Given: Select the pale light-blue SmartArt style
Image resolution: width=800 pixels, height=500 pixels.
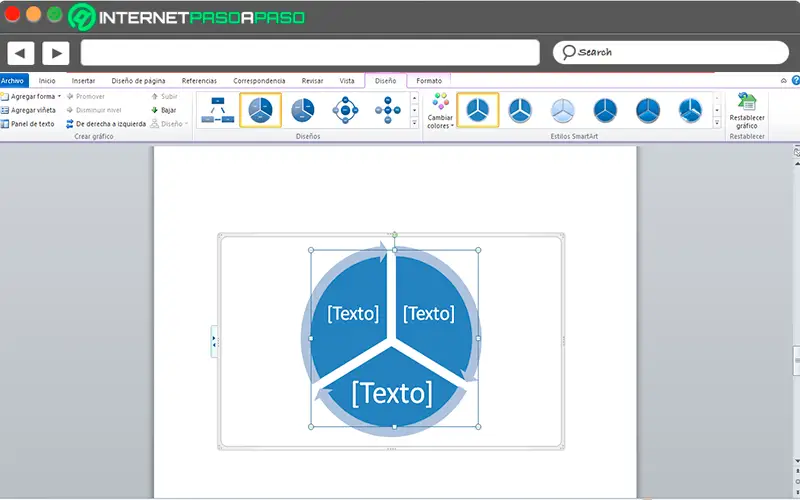Looking at the screenshot, I should [563, 110].
